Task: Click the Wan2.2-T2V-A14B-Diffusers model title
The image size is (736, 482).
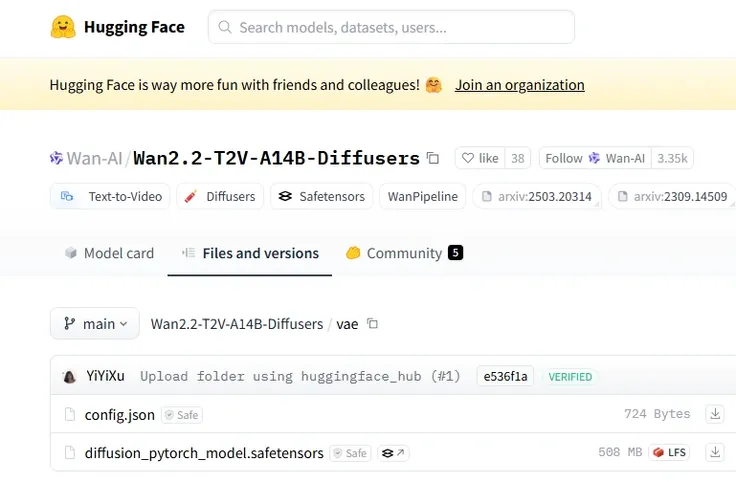Action: 276,158
